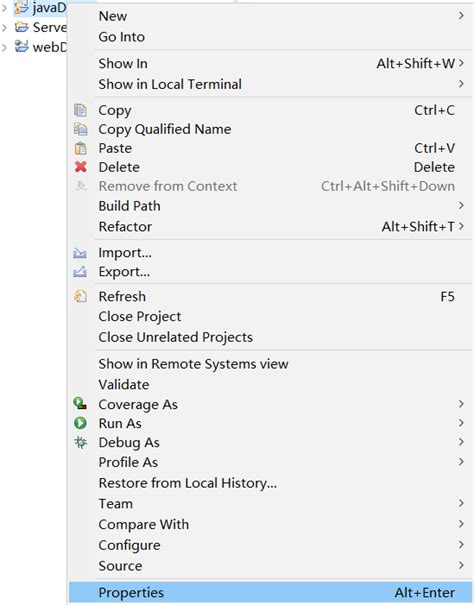Select Compare With menu entry

coord(270,524)
